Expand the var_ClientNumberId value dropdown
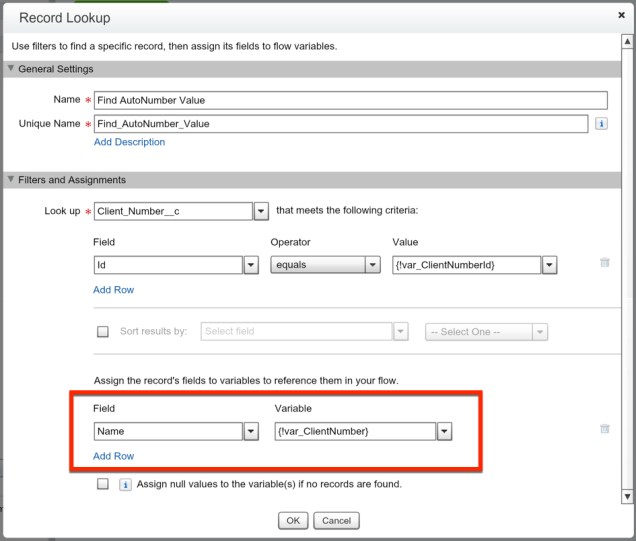Viewport: 636px width, 541px height. pos(549,265)
